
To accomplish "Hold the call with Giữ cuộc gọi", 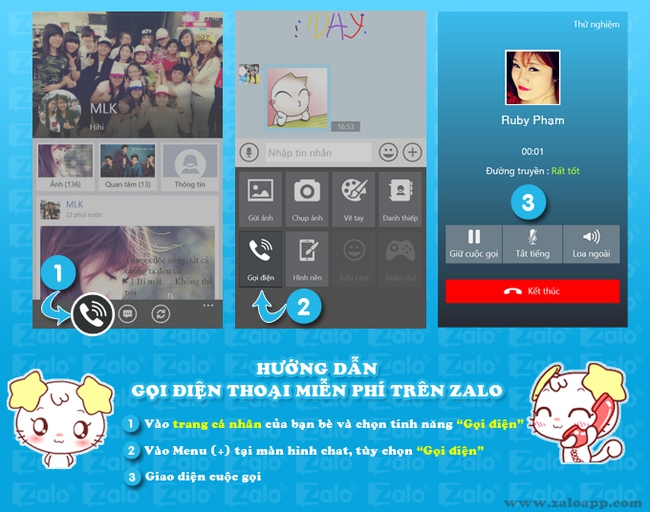I will point(474,244).
